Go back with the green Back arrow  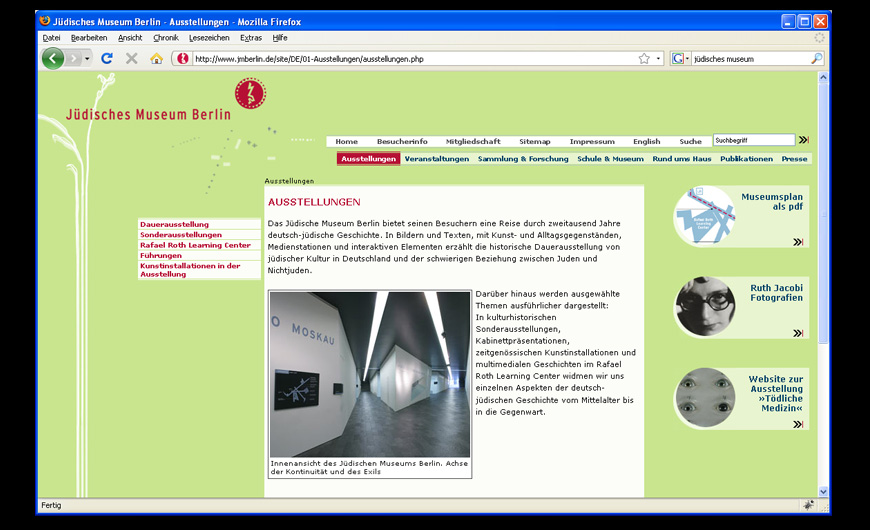53,58
